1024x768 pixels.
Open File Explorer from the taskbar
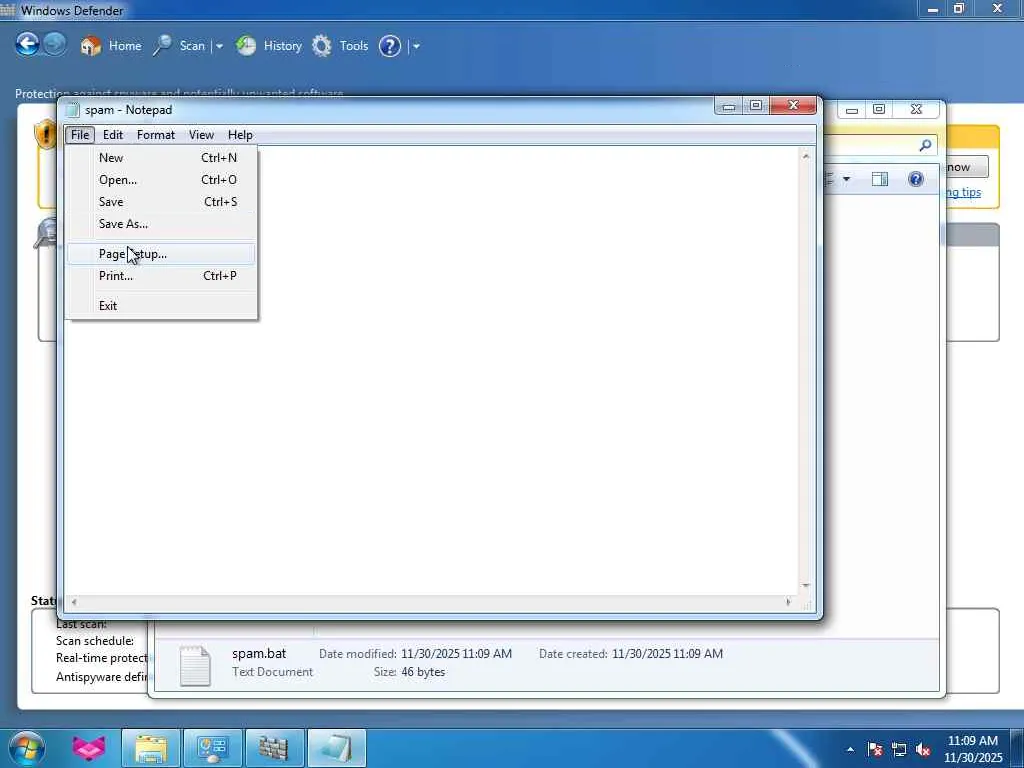point(151,748)
